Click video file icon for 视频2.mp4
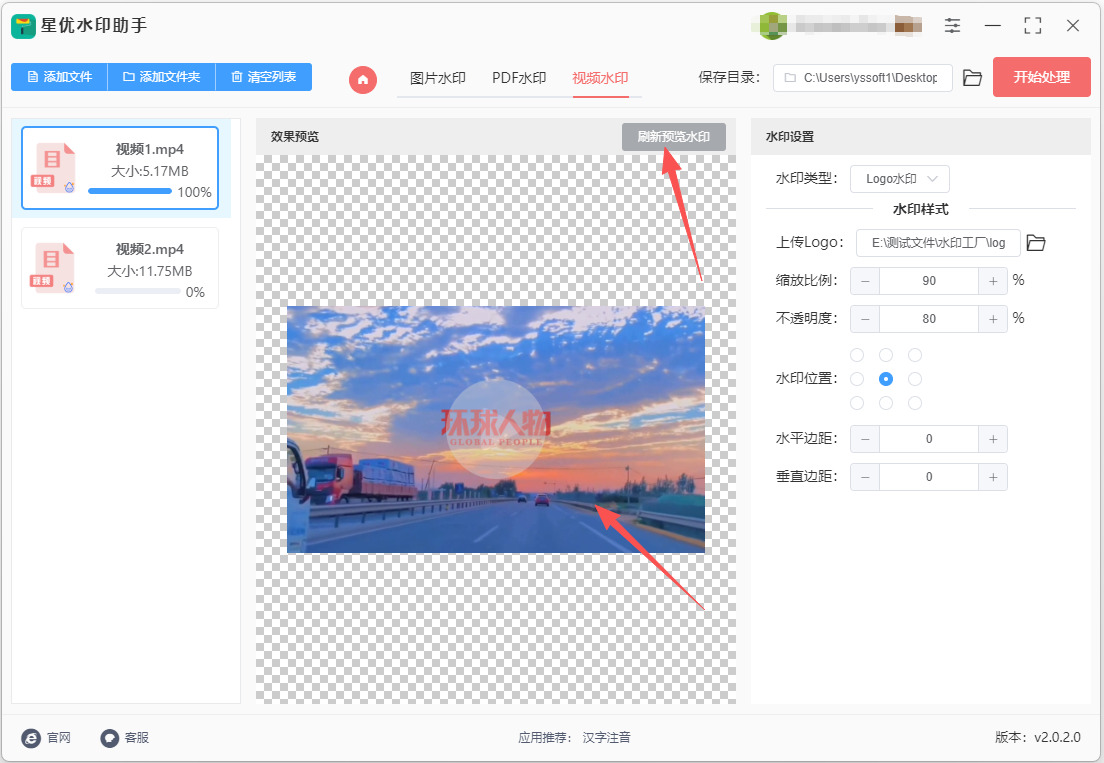Screen dimensions: 1104x763 [54, 268]
